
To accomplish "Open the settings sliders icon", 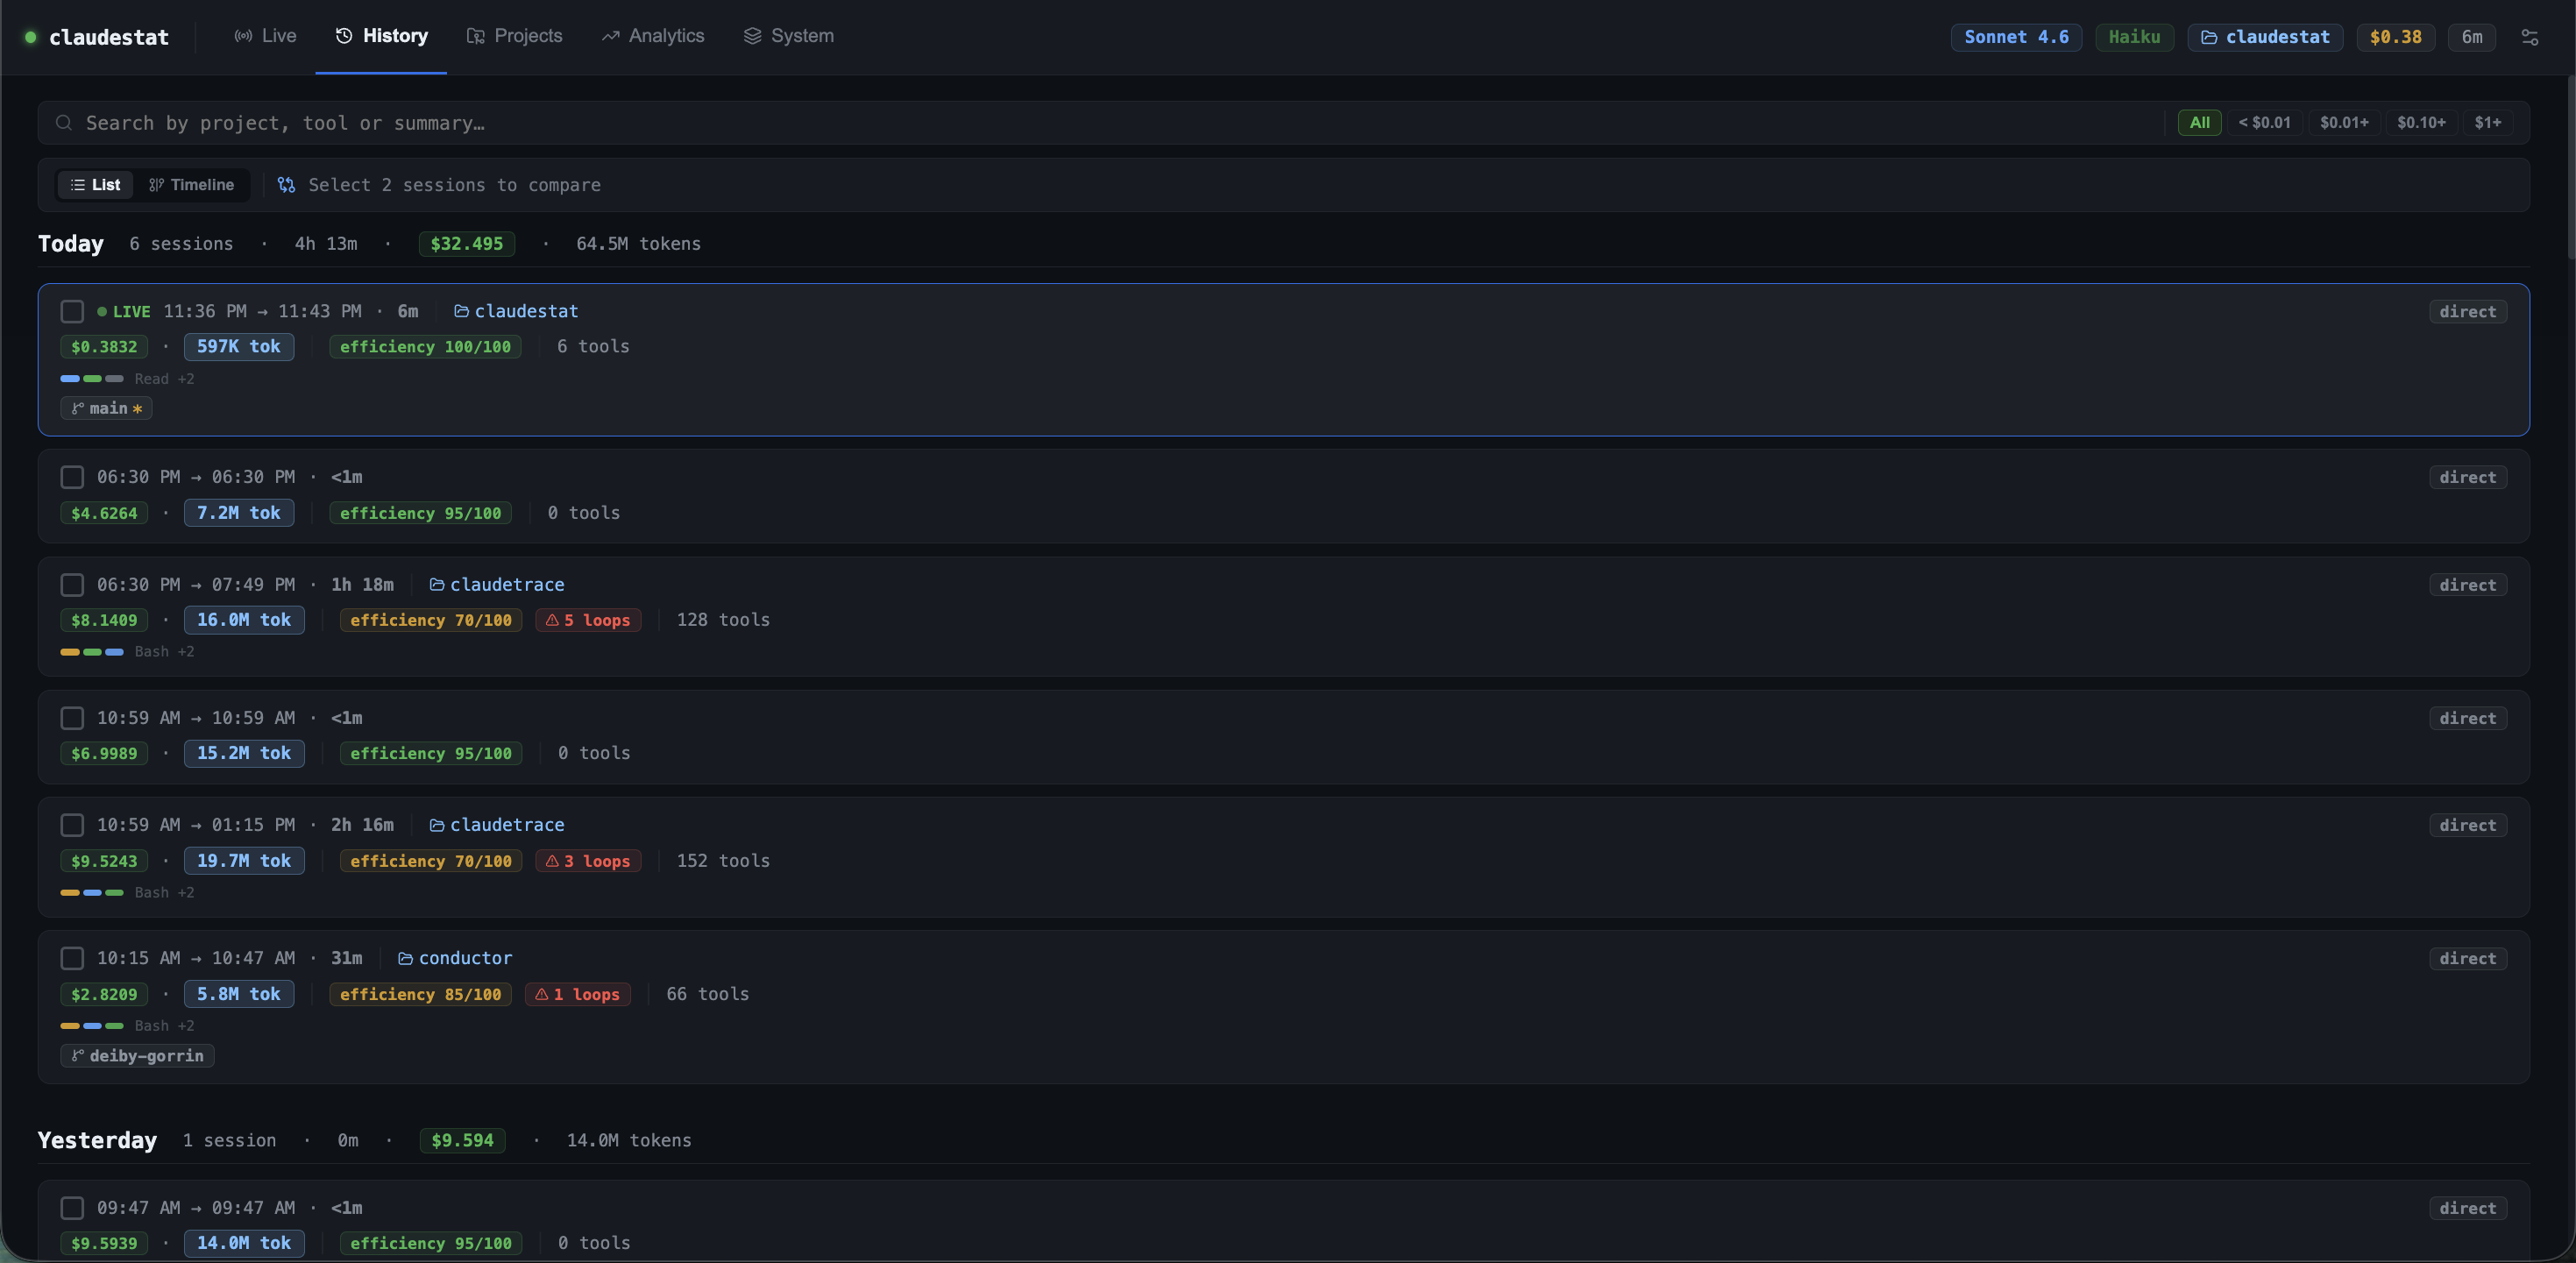I will click(2529, 37).
